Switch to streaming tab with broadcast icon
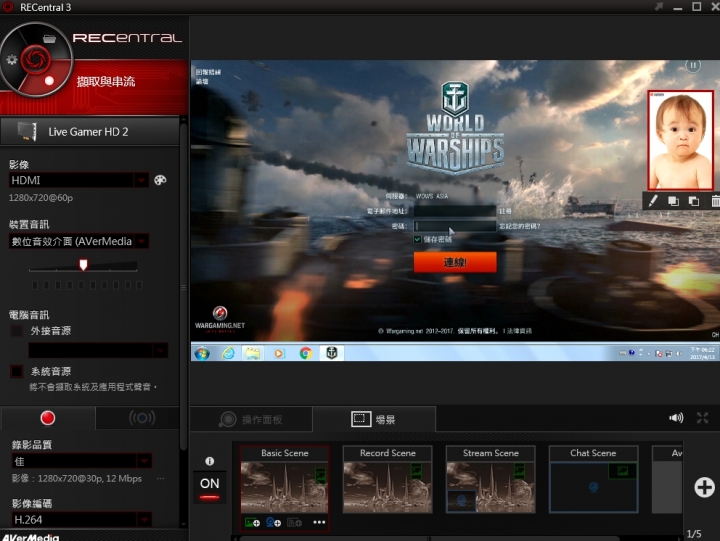The height and width of the screenshot is (541, 720). click(x=141, y=418)
